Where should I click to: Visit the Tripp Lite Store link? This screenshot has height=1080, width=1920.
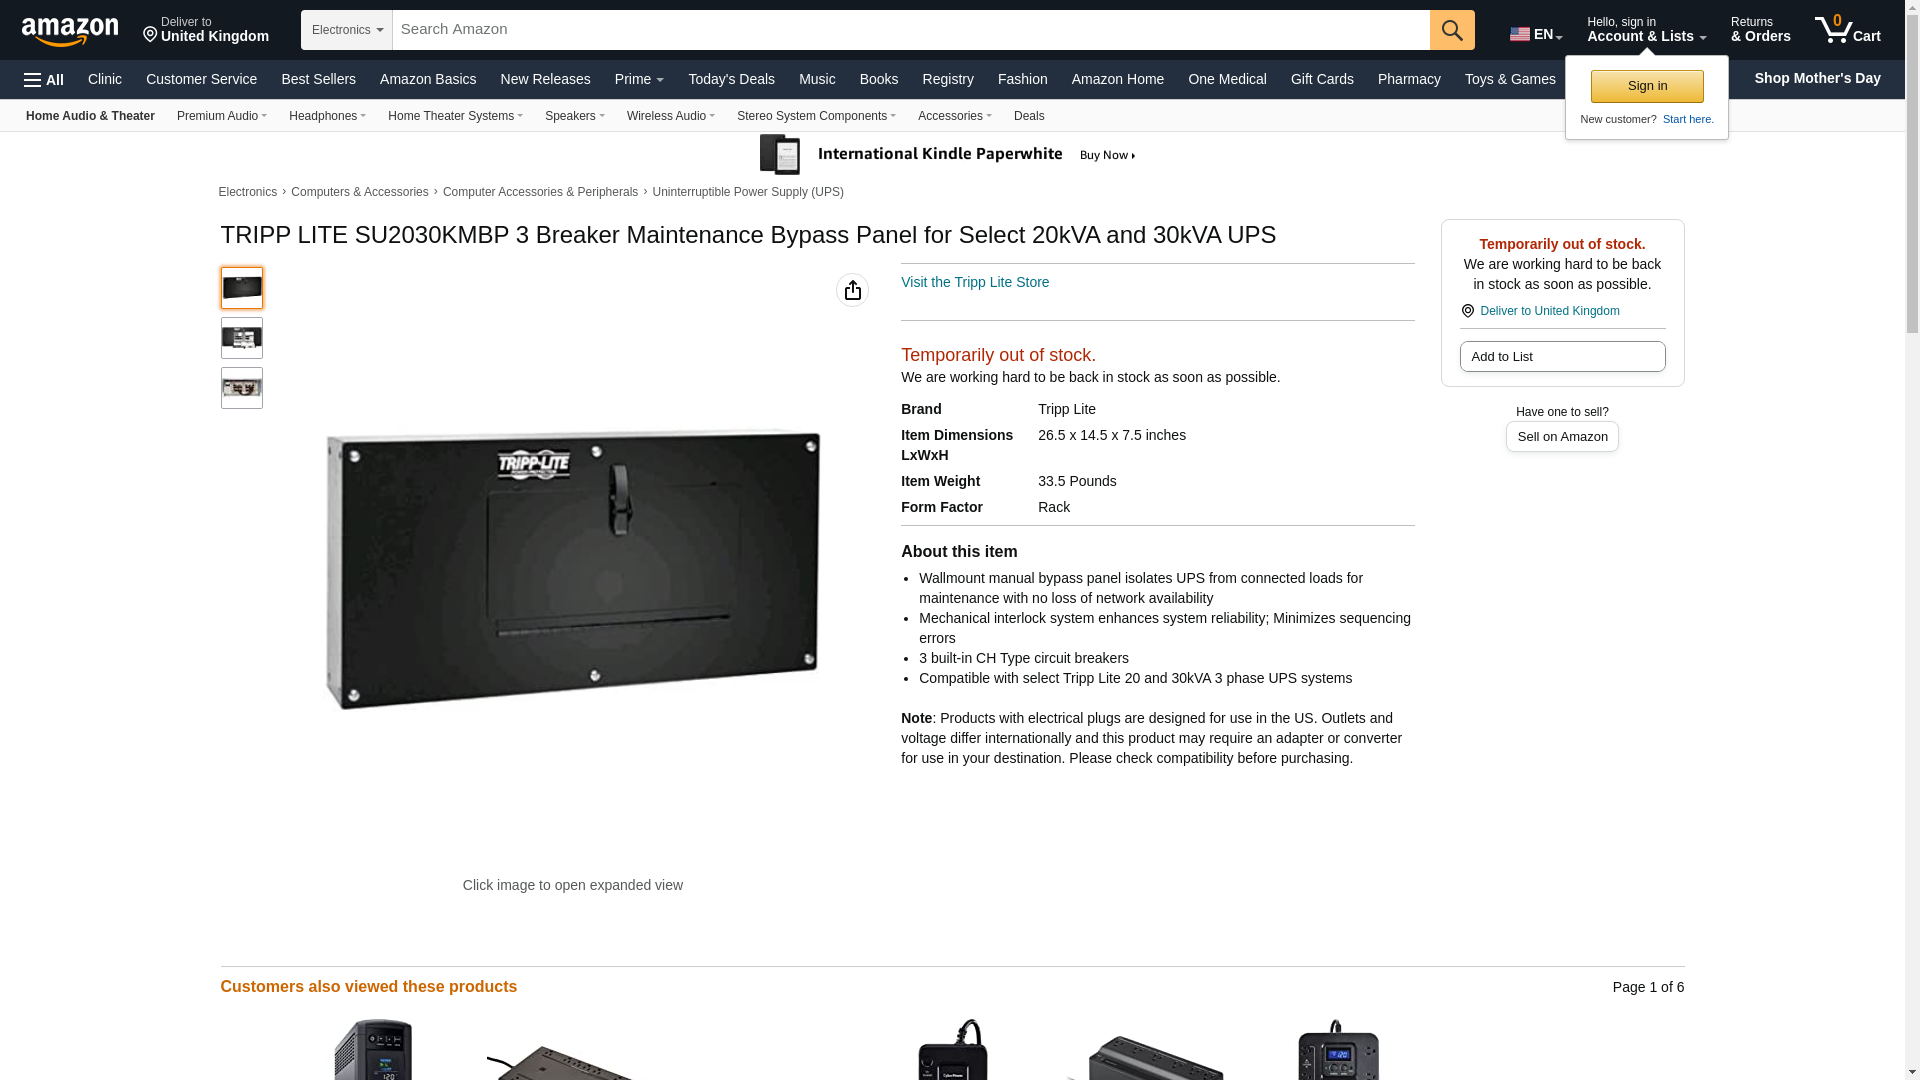[975, 282]
